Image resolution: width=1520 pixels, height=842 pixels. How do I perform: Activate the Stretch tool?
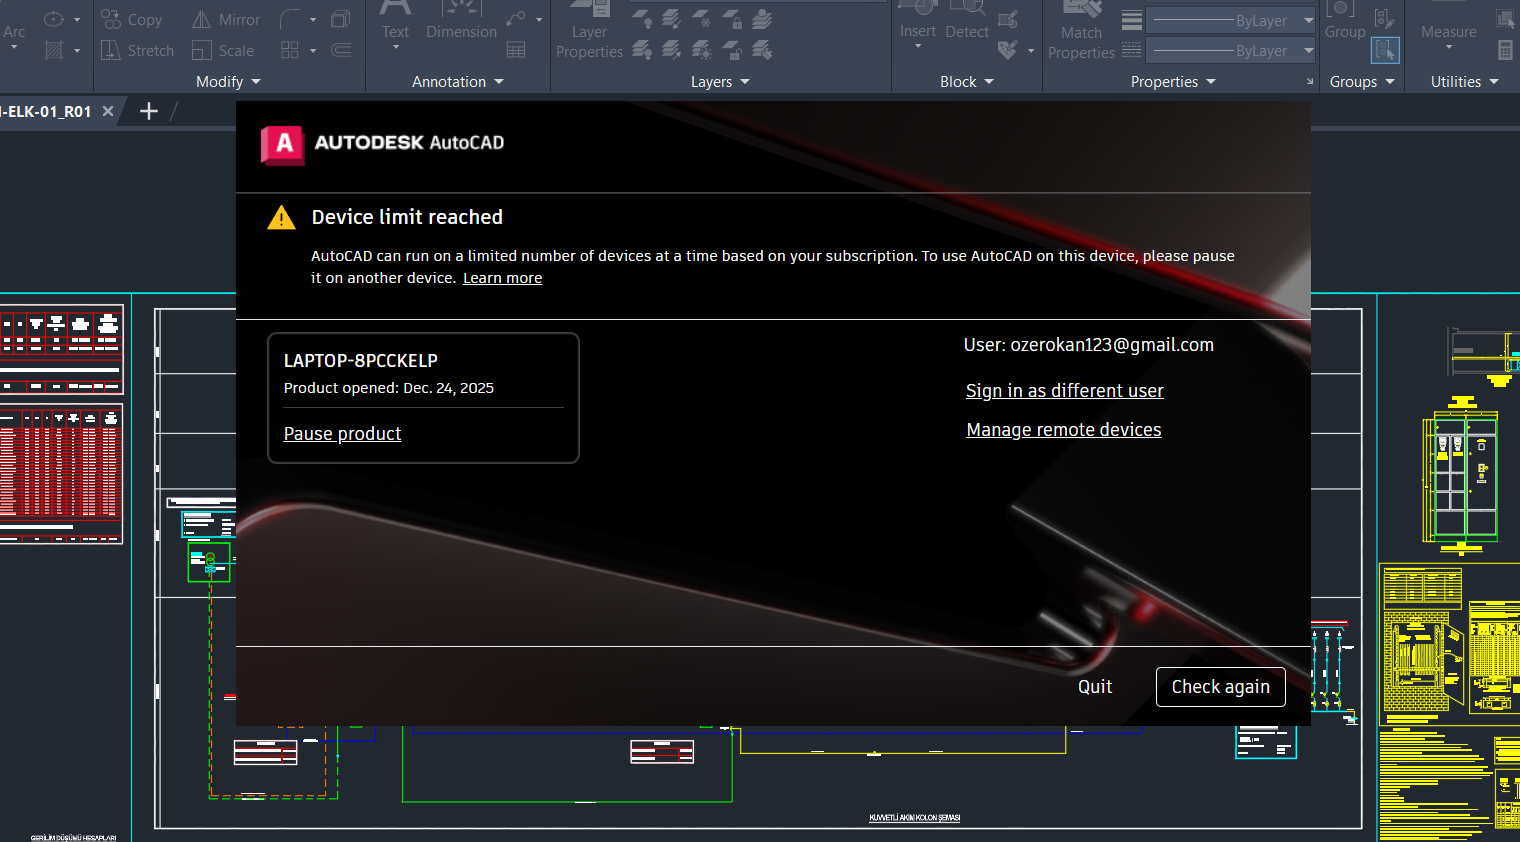click(138, 51)
